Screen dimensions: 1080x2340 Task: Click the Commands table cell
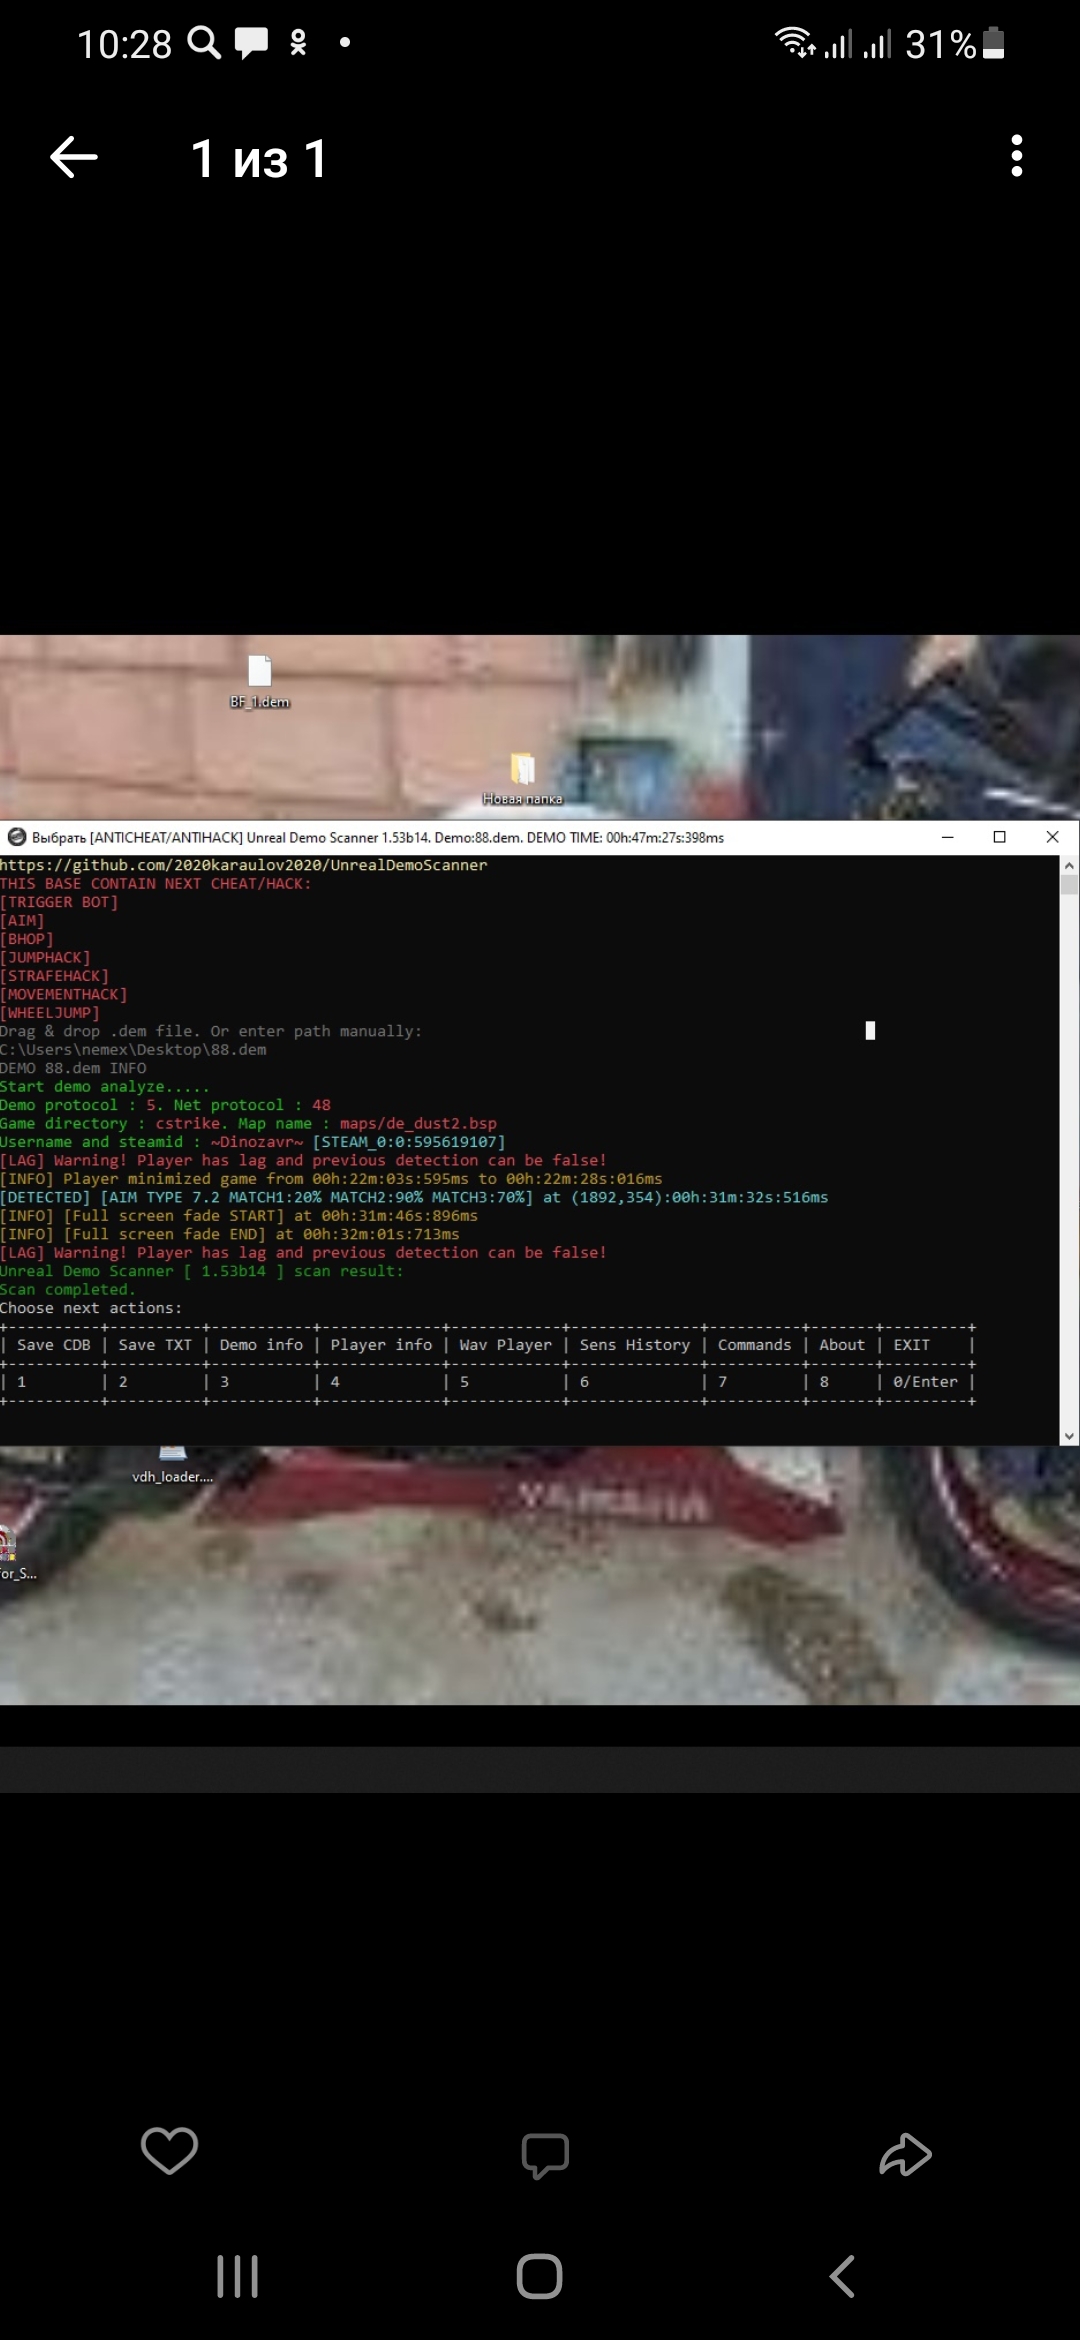click(x=754, y=1345)
